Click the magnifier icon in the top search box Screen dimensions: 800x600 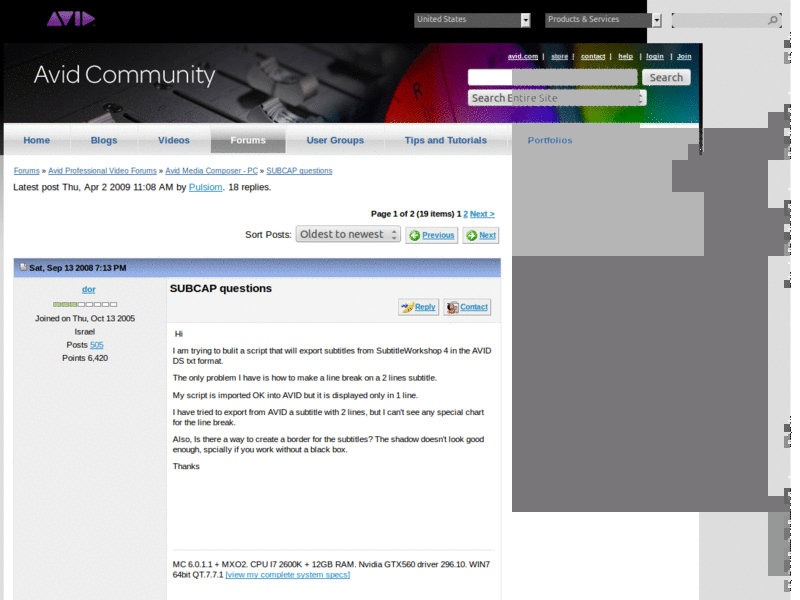pyautogui.click(x=773, y=20)
